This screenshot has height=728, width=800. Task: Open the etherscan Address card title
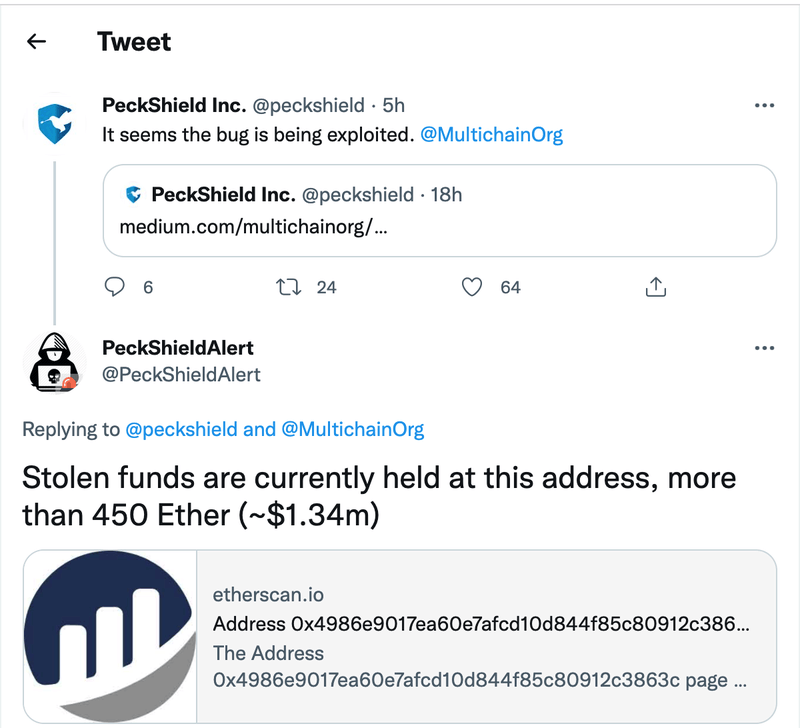click(x=480, y=625)
